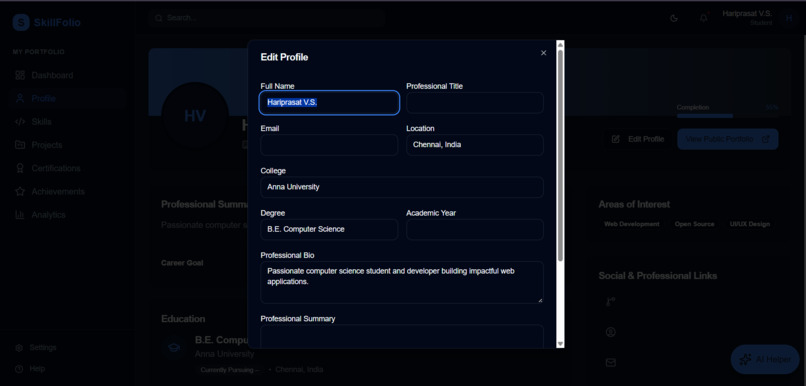Go to Skills in the sidebar
This screenshot has width=806, height=386.
click(x=67, y=122)
